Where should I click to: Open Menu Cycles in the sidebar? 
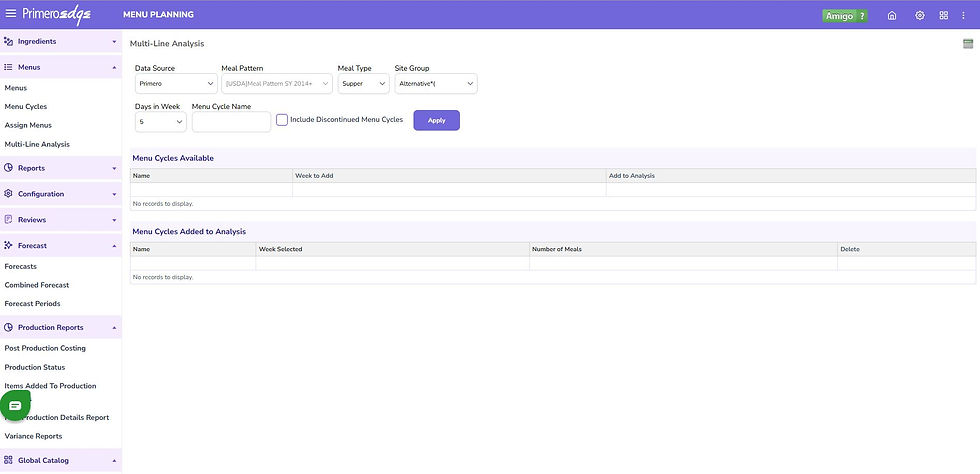(26, 107)
